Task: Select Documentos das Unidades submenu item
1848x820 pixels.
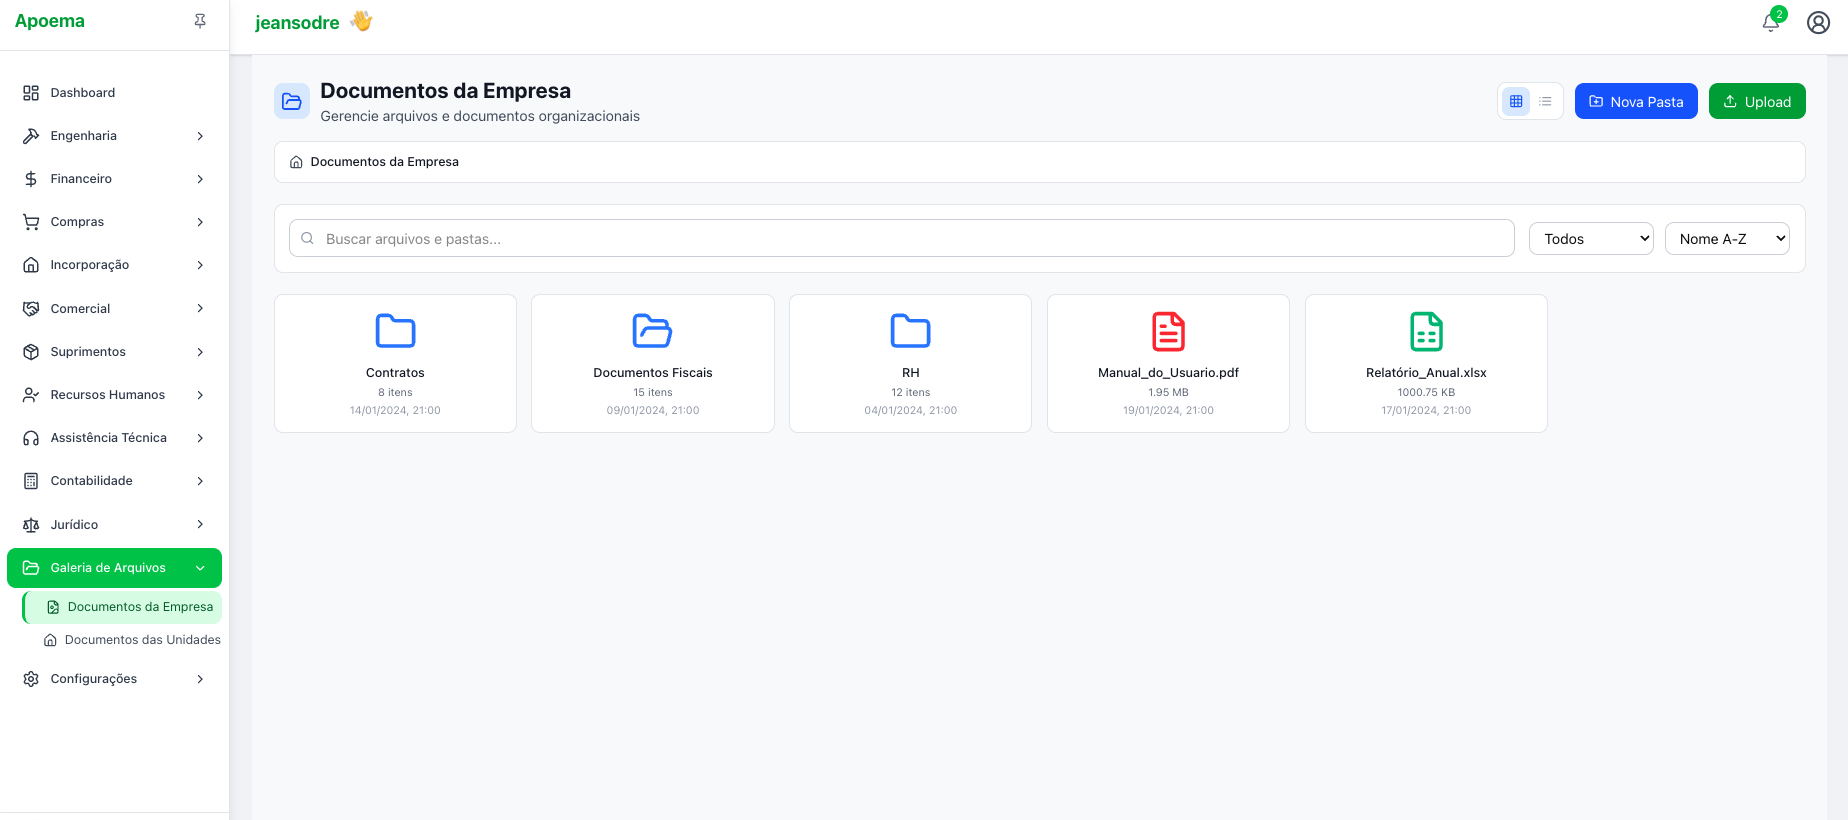Action: tap(142, 640)
